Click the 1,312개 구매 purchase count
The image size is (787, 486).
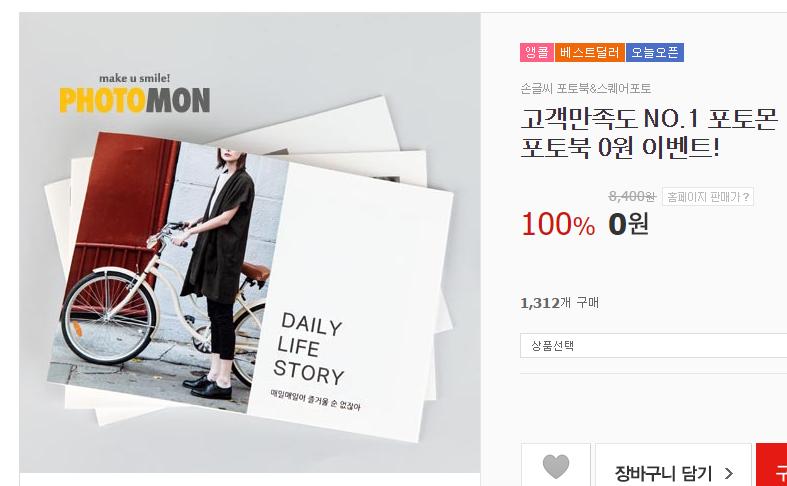[559, 303]
